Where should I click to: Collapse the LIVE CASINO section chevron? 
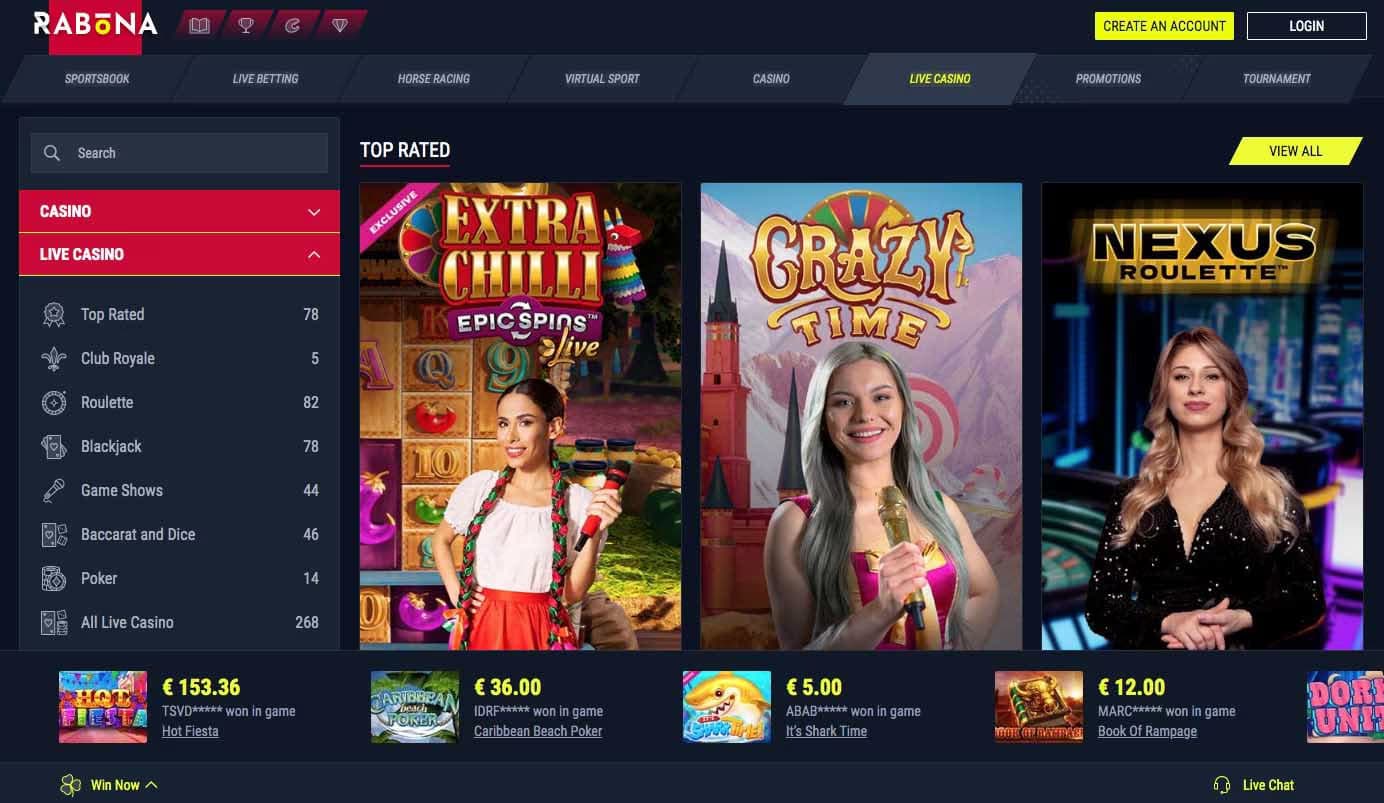[314, 255]
